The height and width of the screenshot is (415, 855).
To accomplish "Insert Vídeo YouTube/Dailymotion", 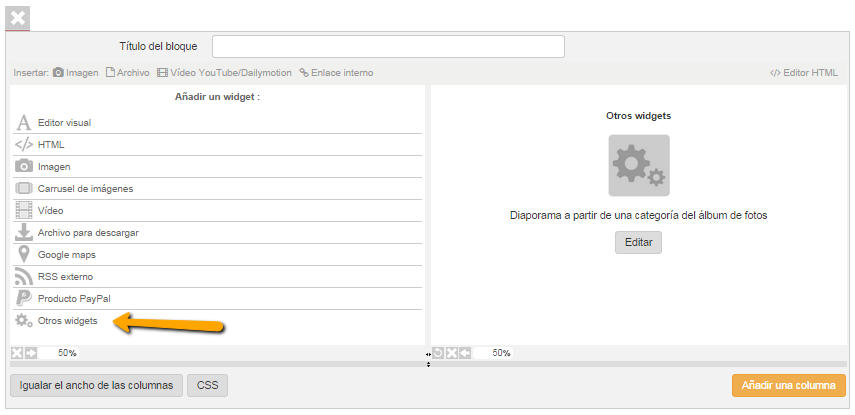I will coord(224,73).
